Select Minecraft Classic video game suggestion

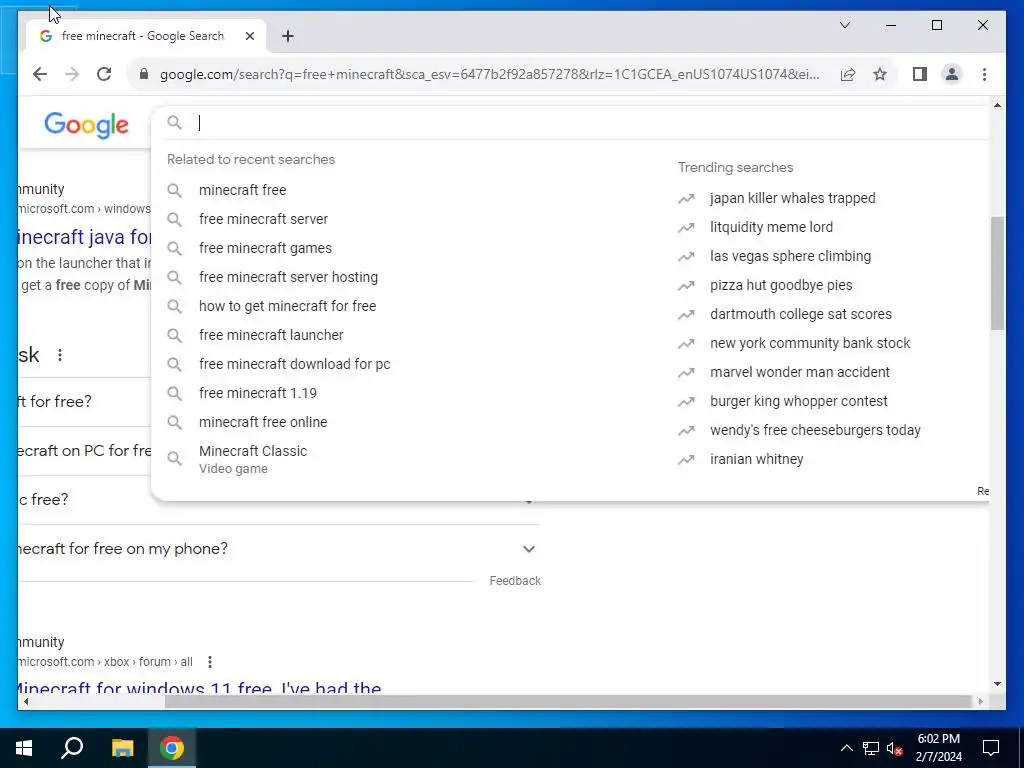[253, 459]
